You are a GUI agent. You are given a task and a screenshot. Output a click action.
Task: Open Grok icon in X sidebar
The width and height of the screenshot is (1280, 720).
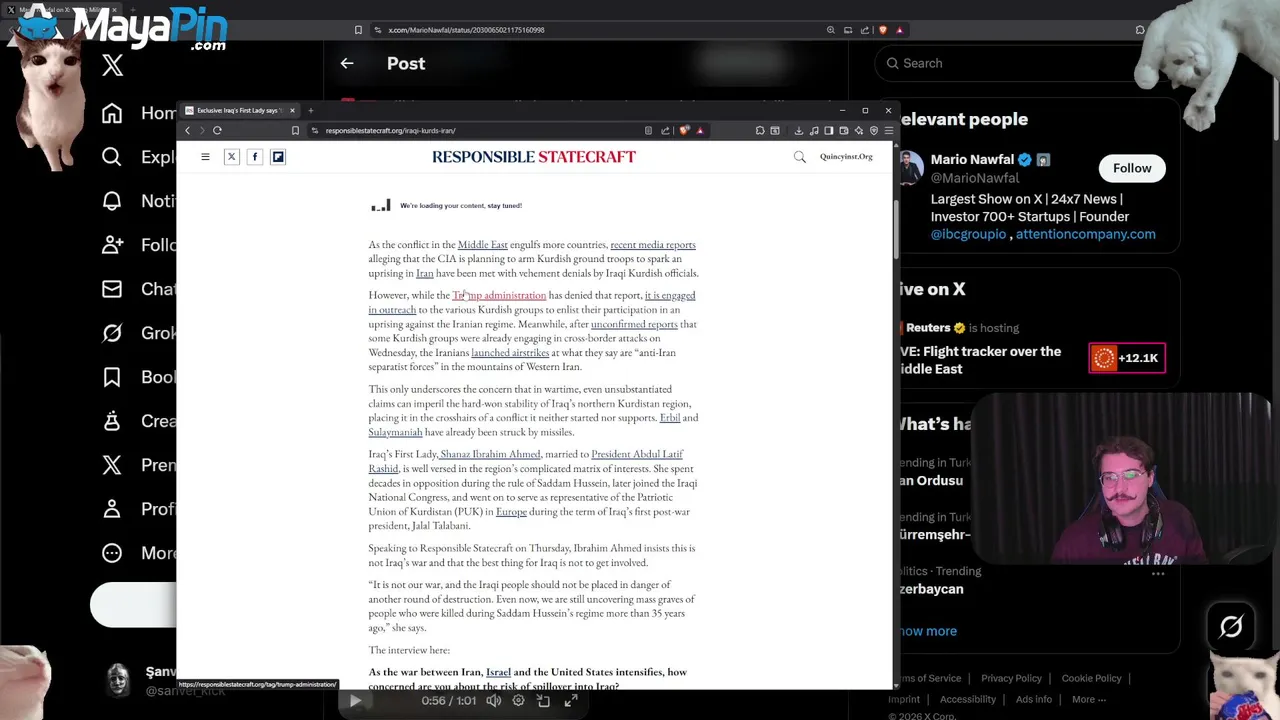112,333
